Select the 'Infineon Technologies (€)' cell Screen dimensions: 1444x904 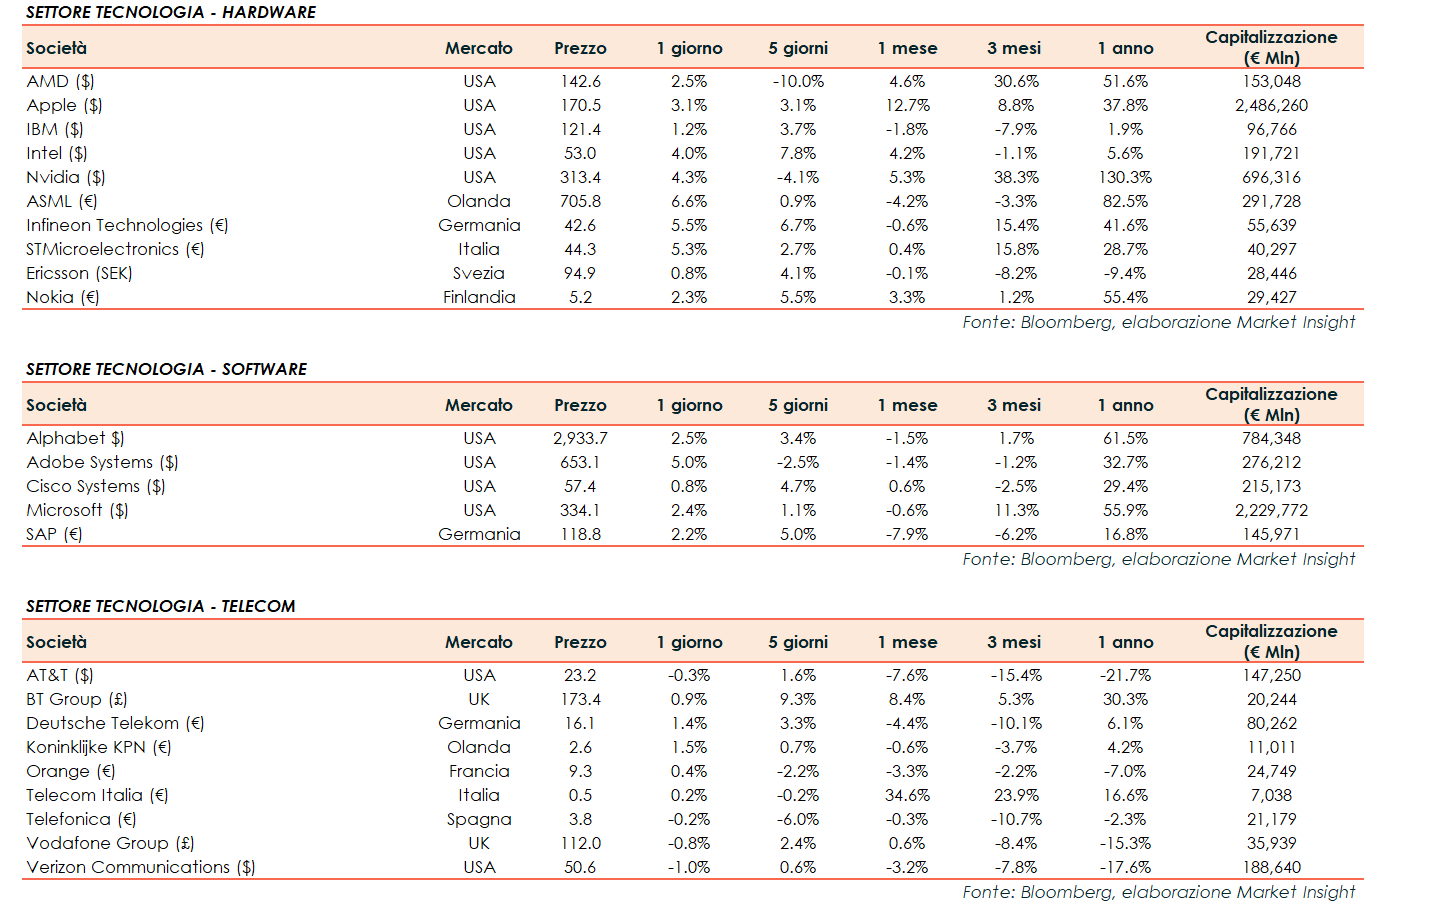(127, 225)
